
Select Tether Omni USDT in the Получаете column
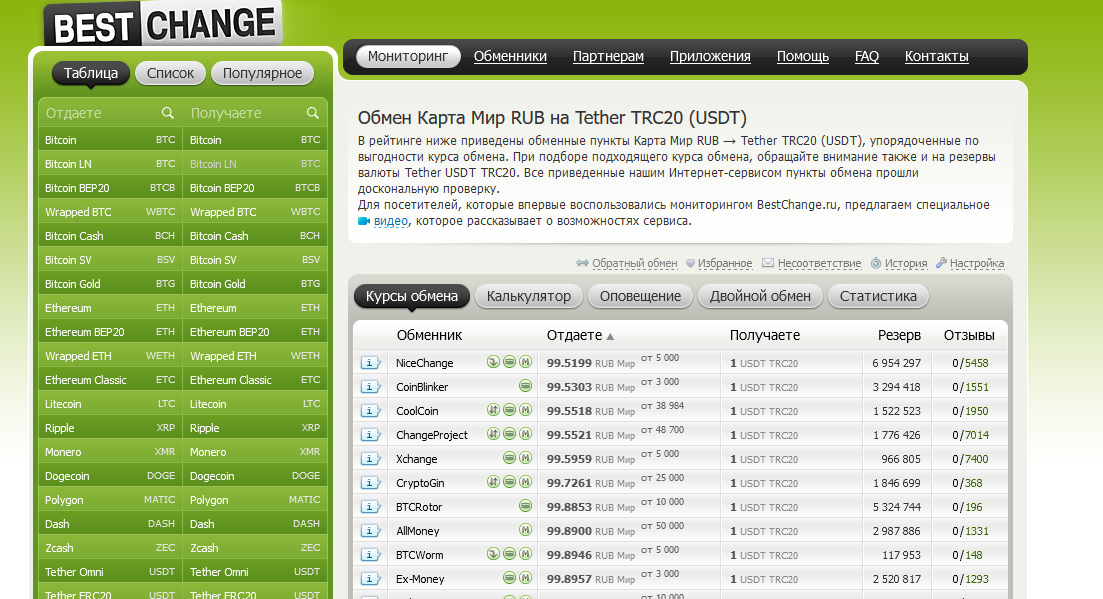pos(255,572)
